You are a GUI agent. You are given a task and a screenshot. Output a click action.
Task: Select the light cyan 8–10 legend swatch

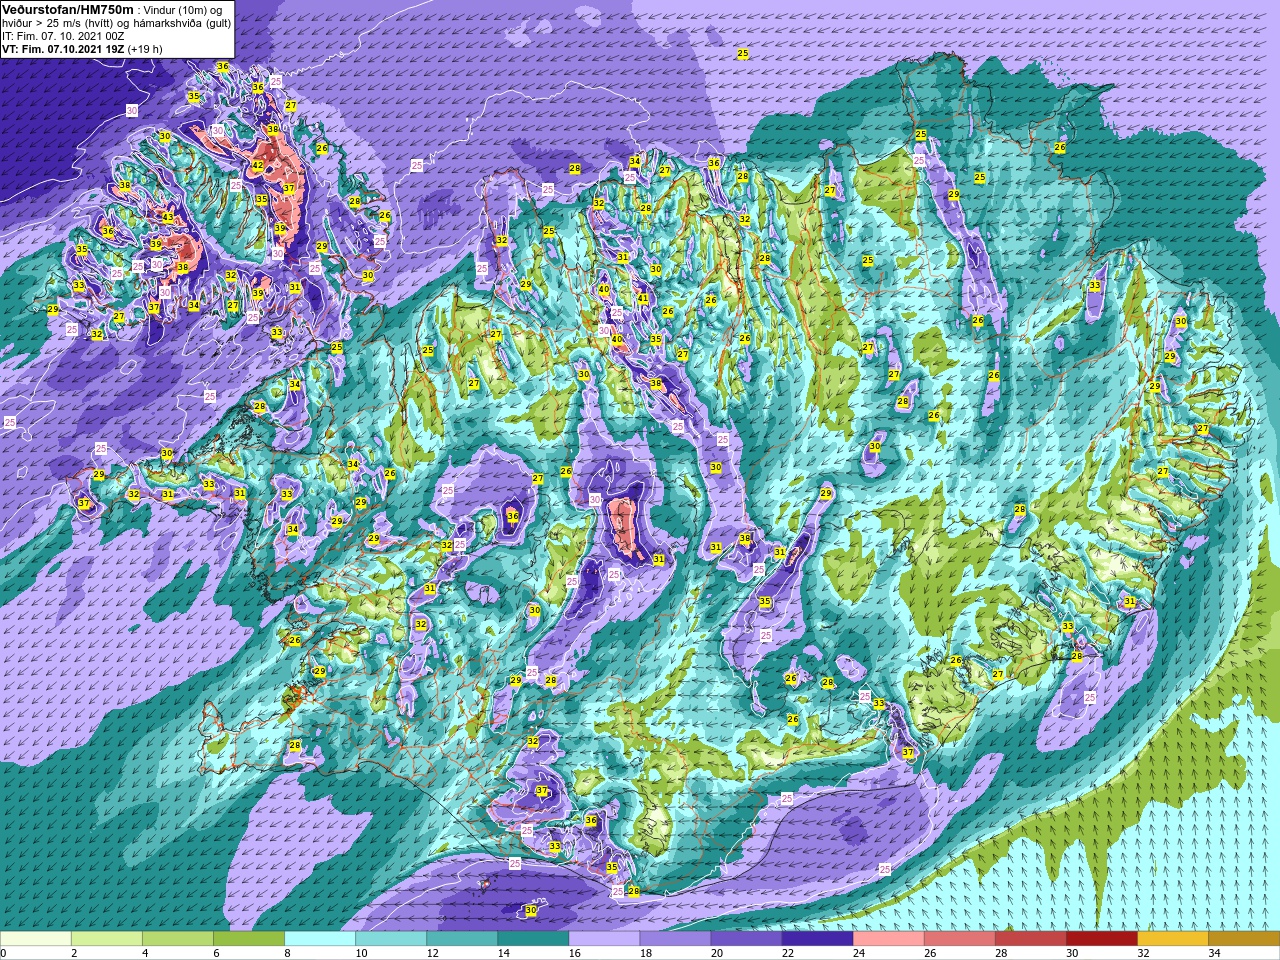pos(320,938)
